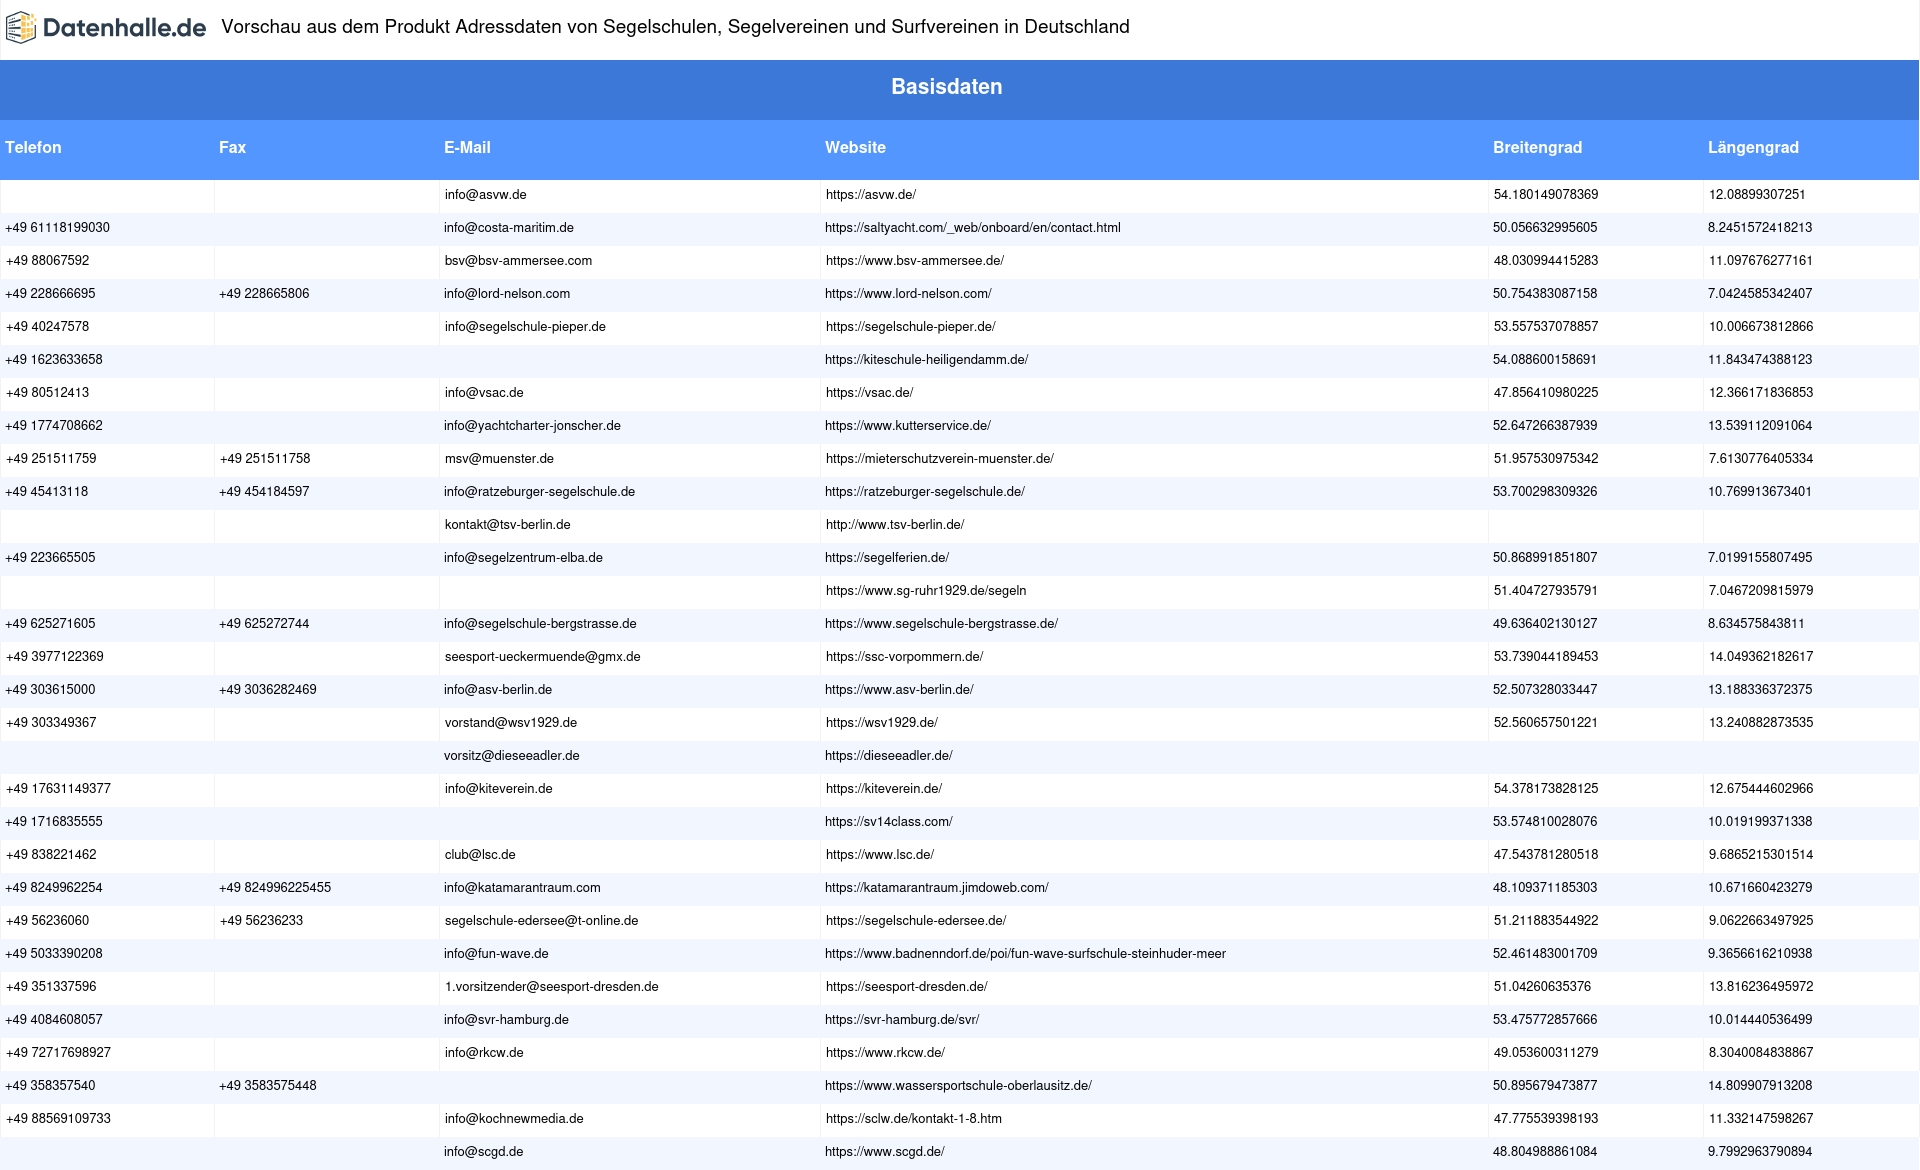1920x1170 pixels.
Task: Open segelschule-bergstrasse.de website link
Action: [x=941, y=624]
